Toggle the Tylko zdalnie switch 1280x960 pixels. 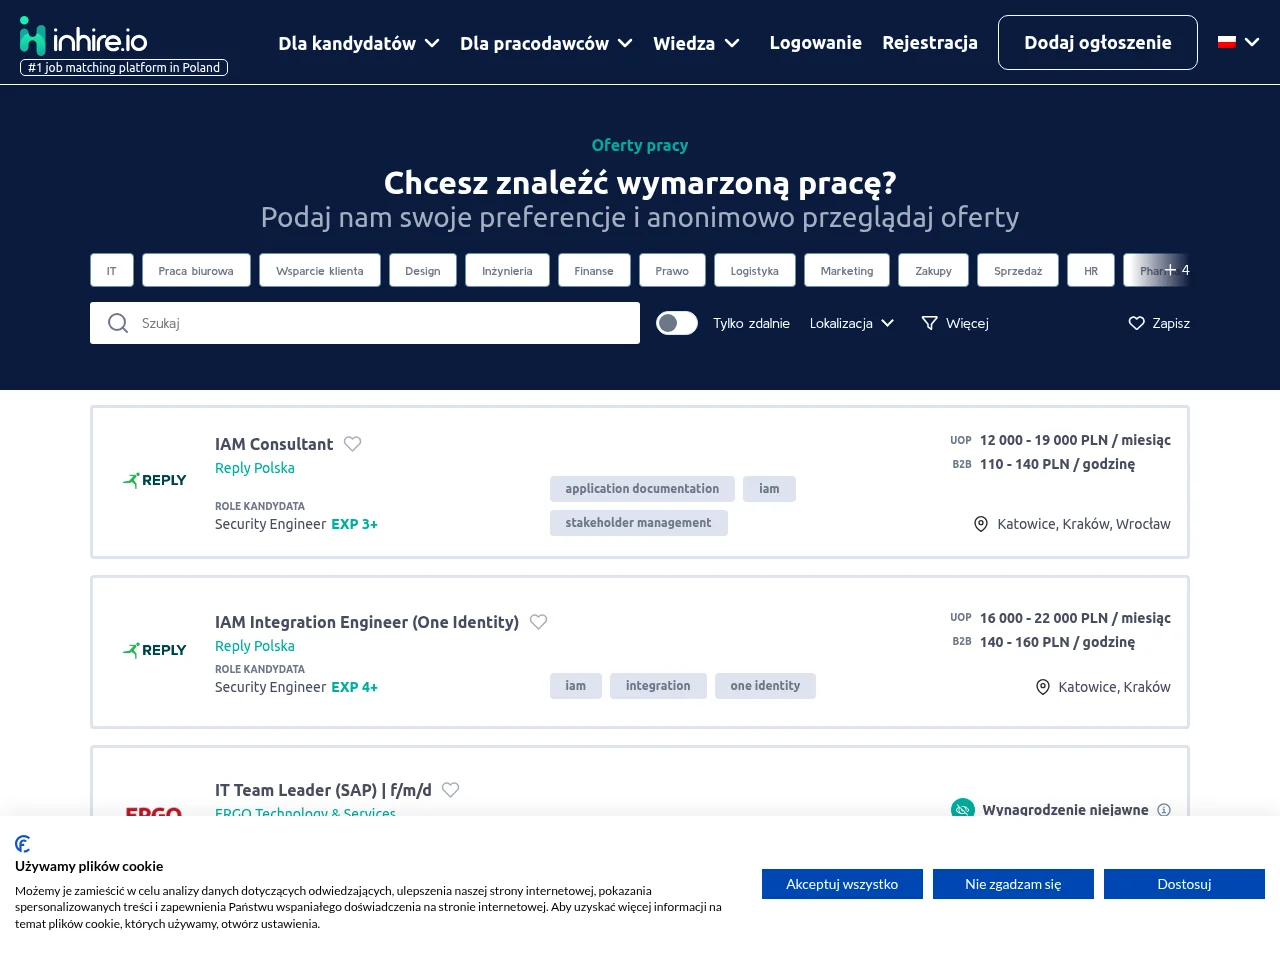click(677, 323)
